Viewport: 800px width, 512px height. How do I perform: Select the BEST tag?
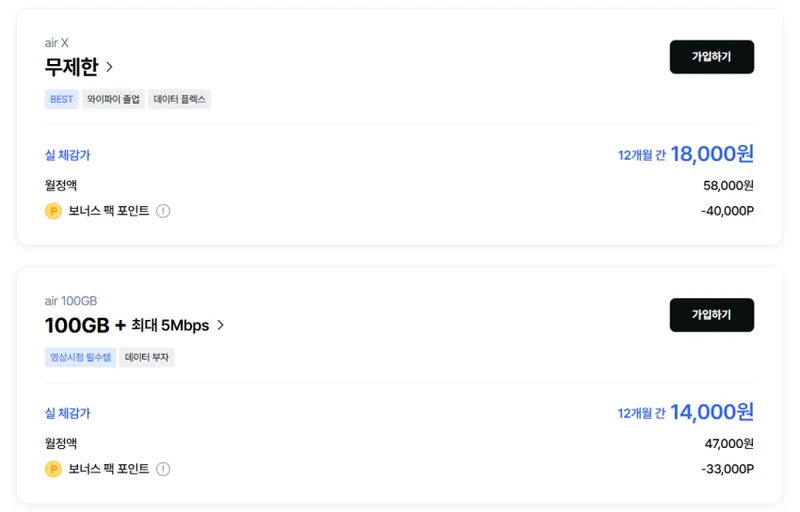pos(62,99)
